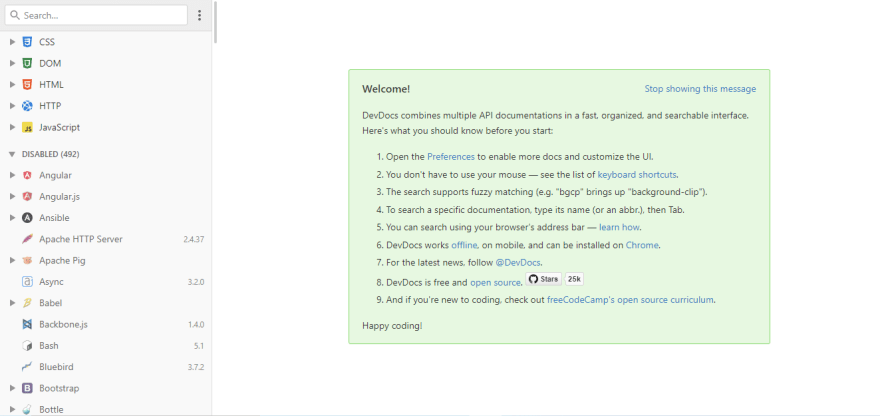Follow the @DevDocs link
The width and height of the screenshot is (880, 416).
518,263
